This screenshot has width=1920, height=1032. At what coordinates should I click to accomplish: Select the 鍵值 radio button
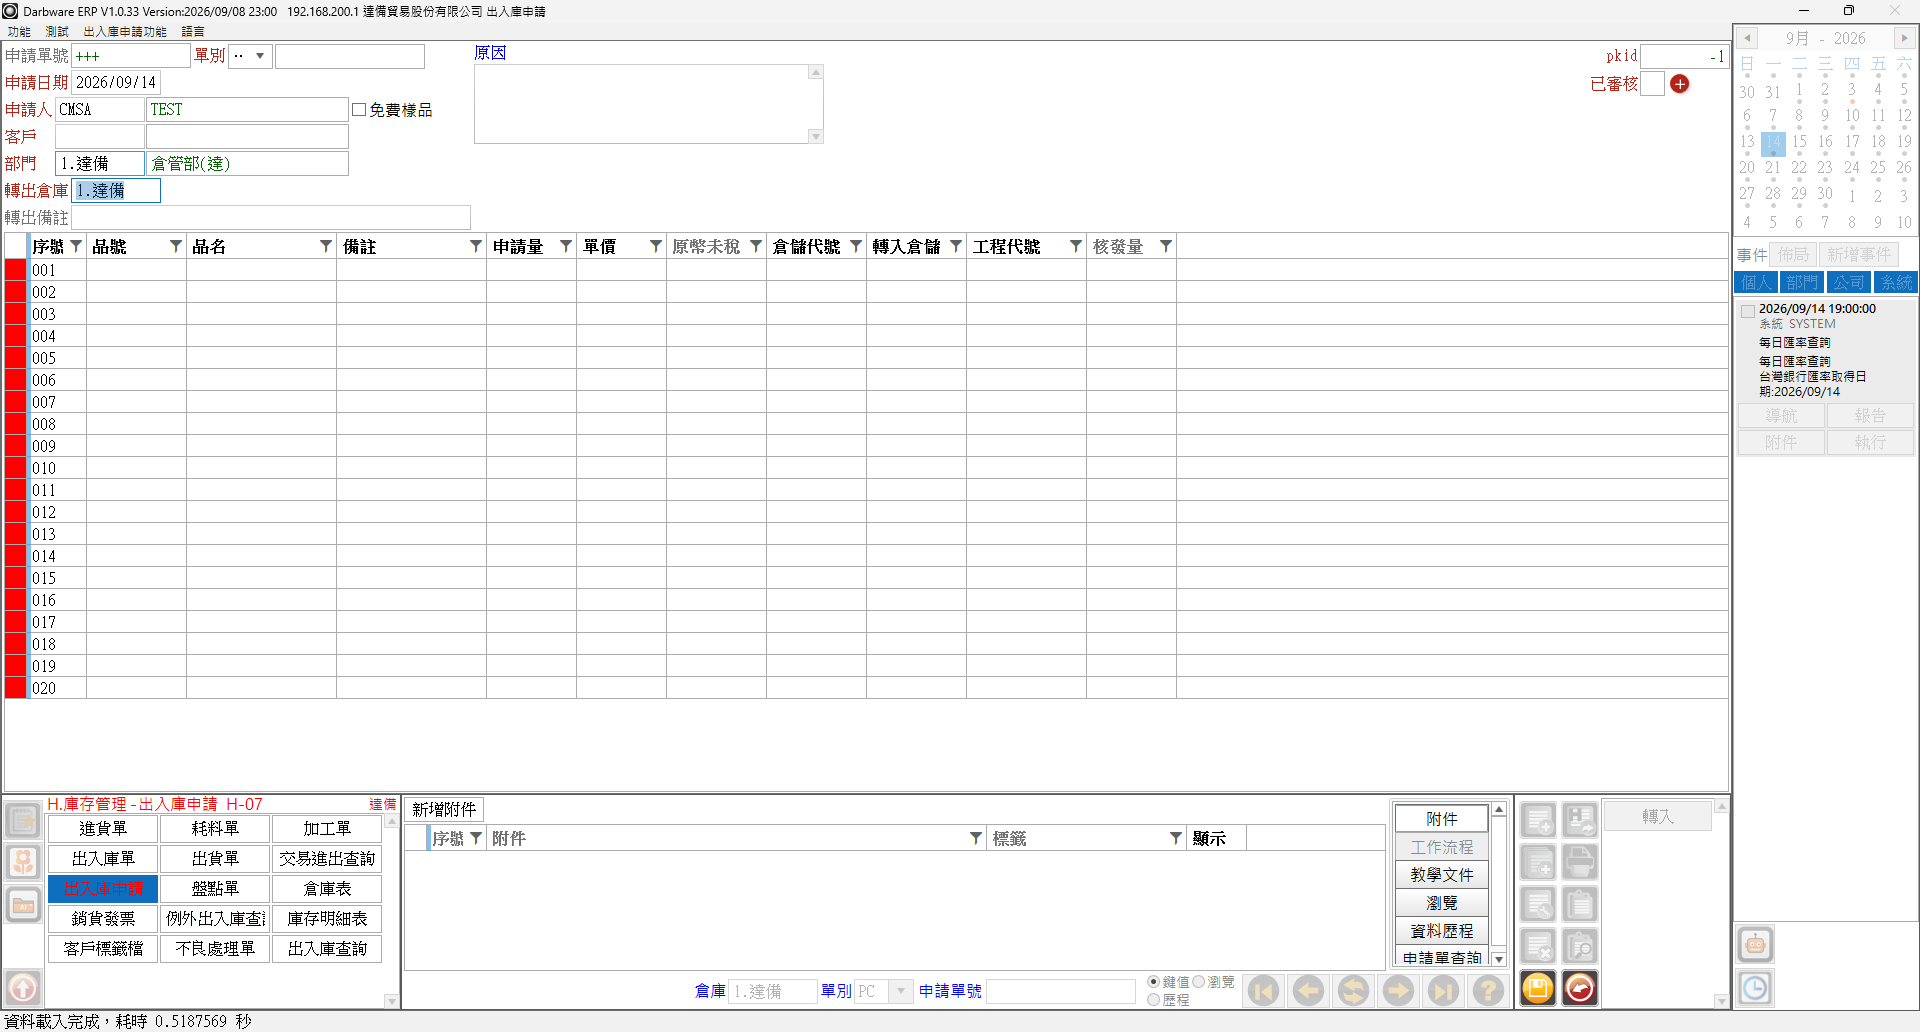[1154, 982]
